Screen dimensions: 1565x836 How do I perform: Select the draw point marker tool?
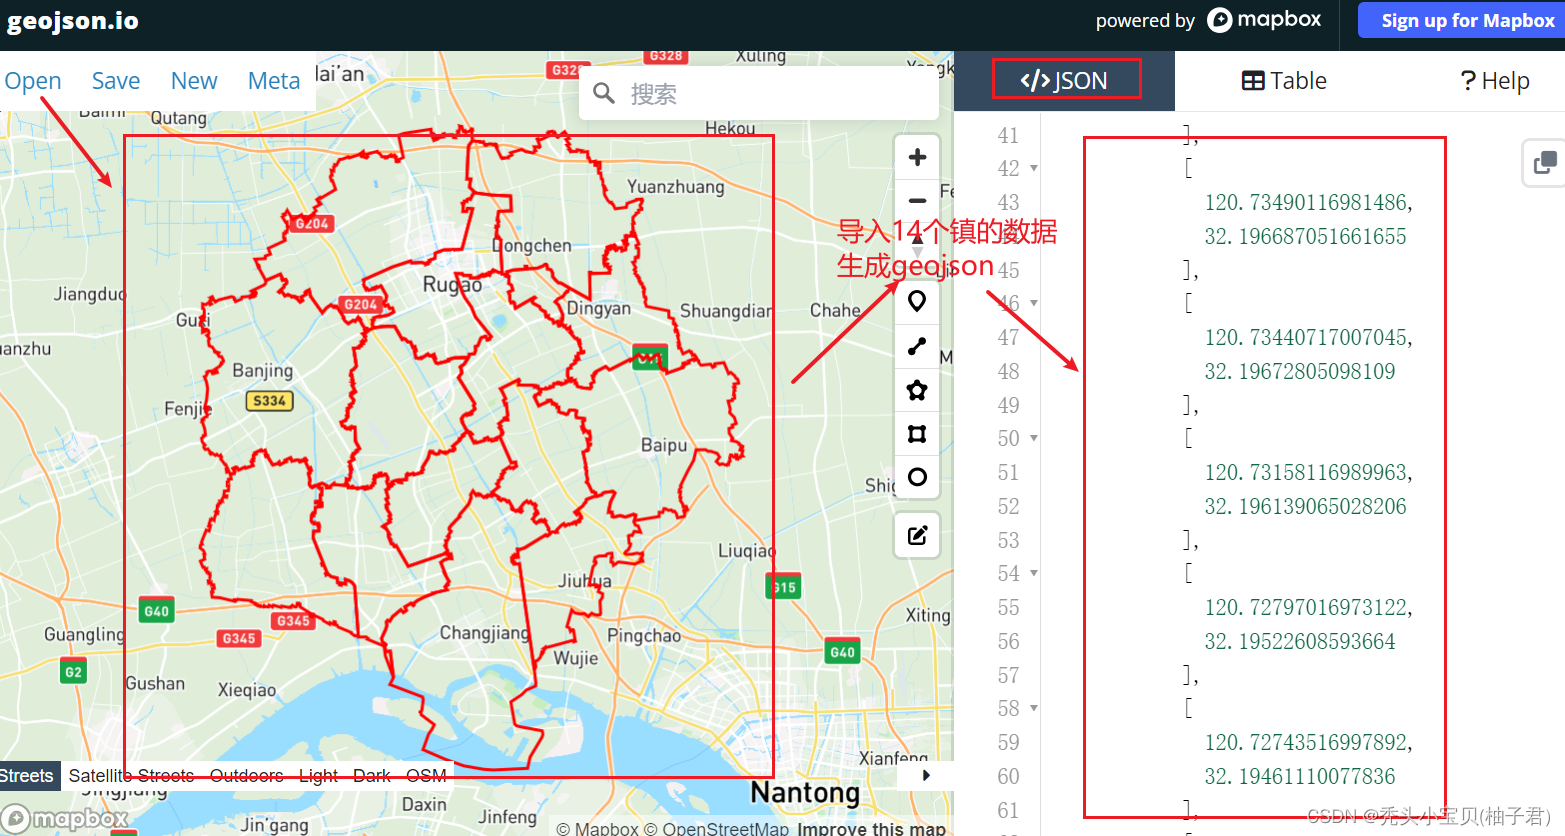tap(917, 301)
